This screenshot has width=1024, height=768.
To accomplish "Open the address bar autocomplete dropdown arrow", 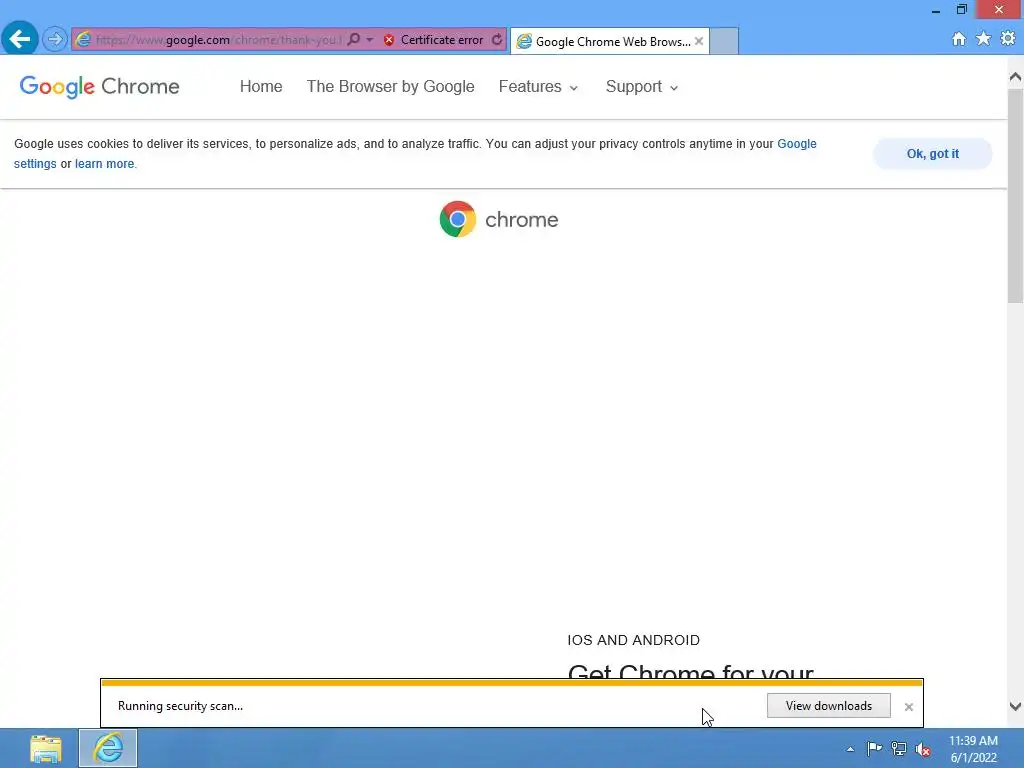I will click(370, 40).
